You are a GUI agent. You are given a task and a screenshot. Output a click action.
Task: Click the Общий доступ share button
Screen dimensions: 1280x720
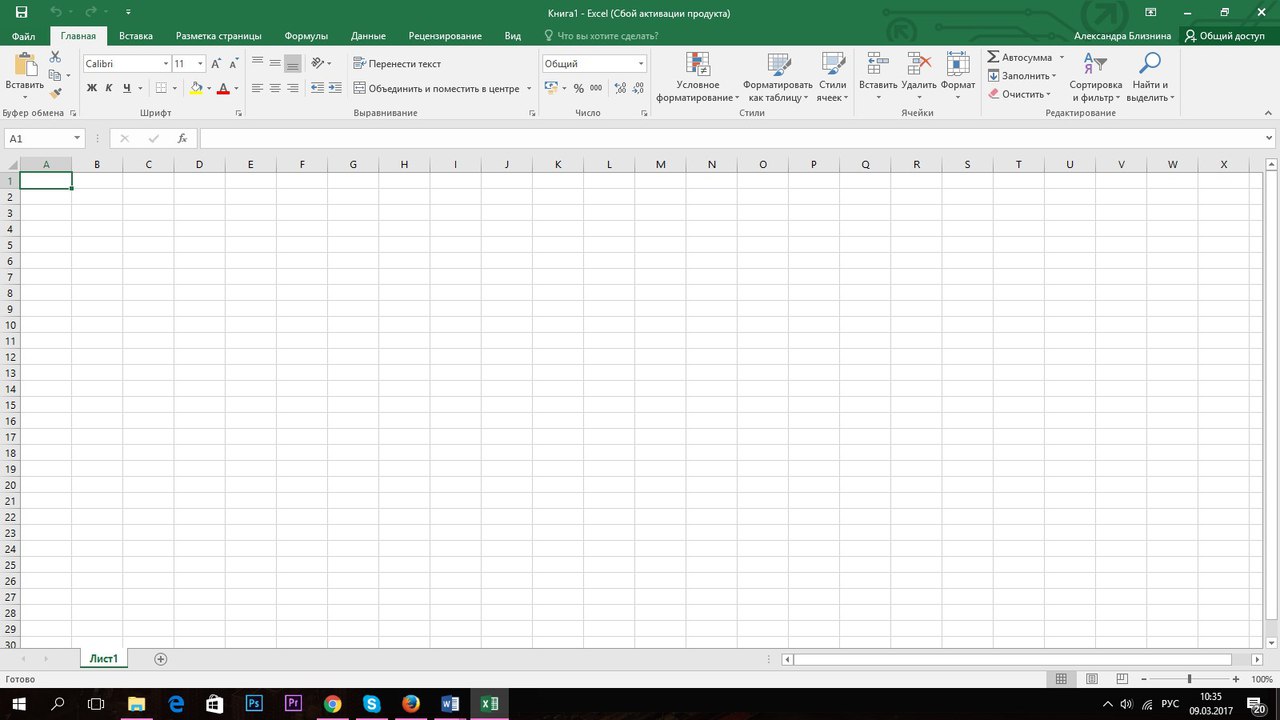(1224, 36)
